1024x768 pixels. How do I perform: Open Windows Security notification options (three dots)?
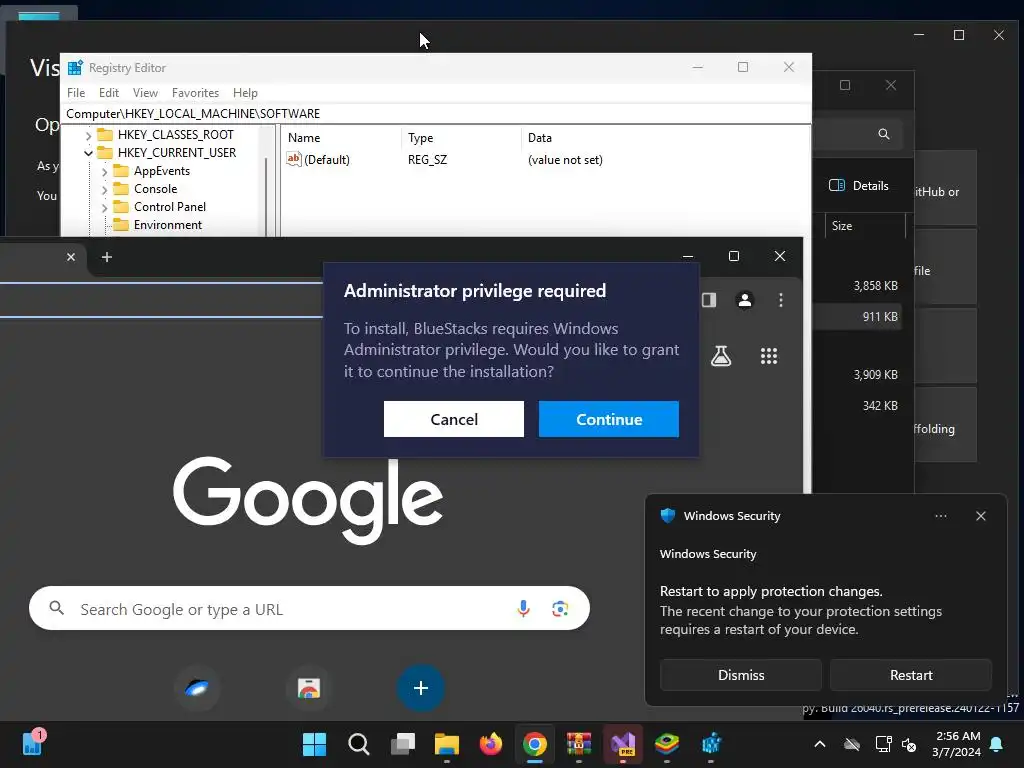[x=940, y=516]
